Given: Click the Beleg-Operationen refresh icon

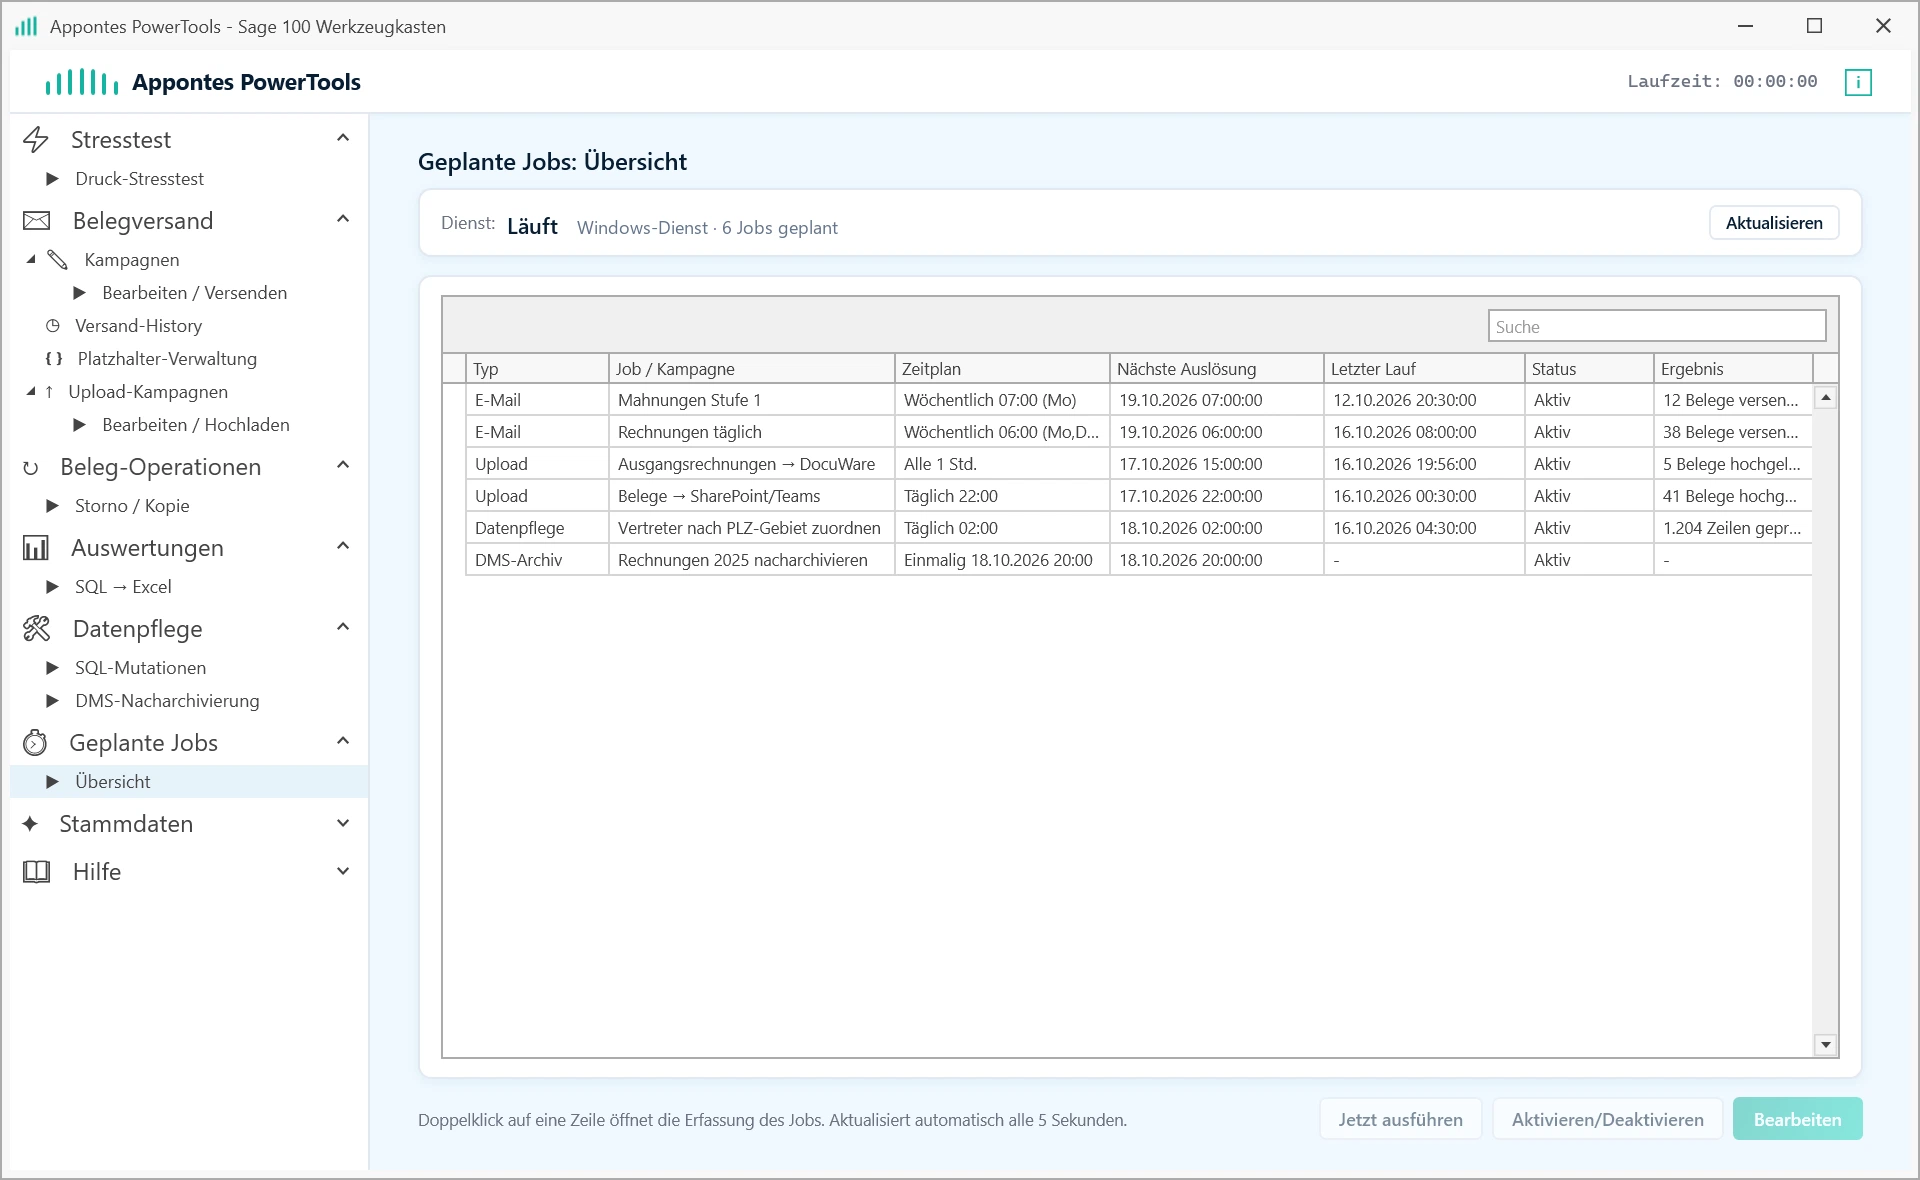Looking at the screenshot, I should pyautogui.click(x=31, y=468).
